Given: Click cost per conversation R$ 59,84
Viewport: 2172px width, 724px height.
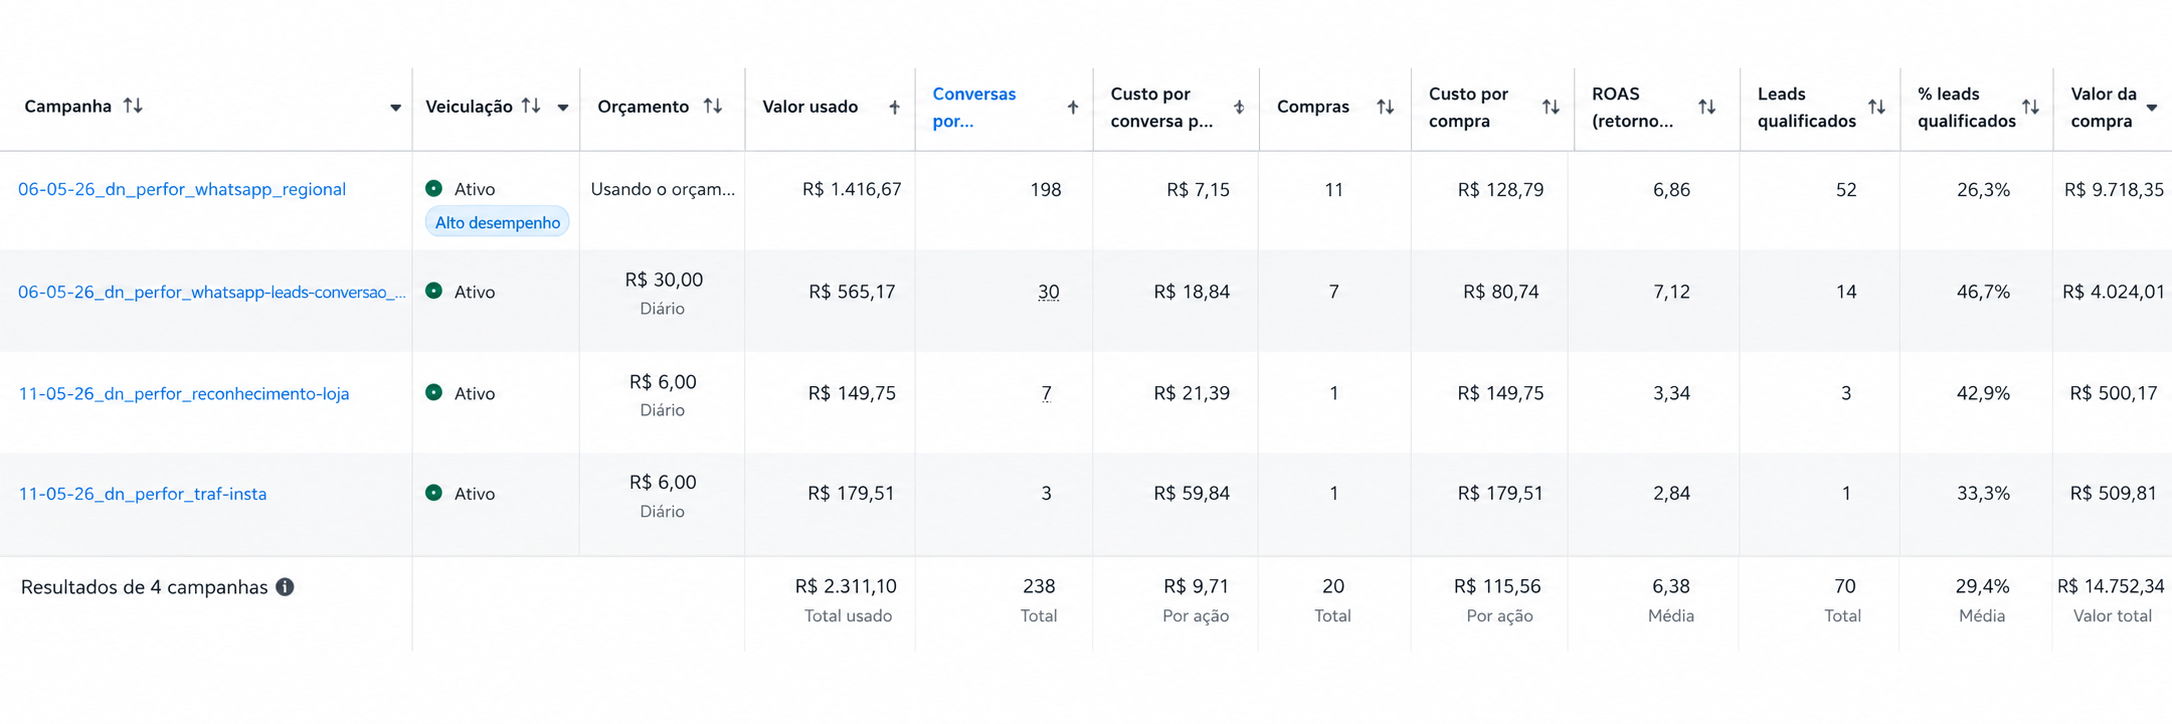Looking at the screenshot, I should point(1192,493).
